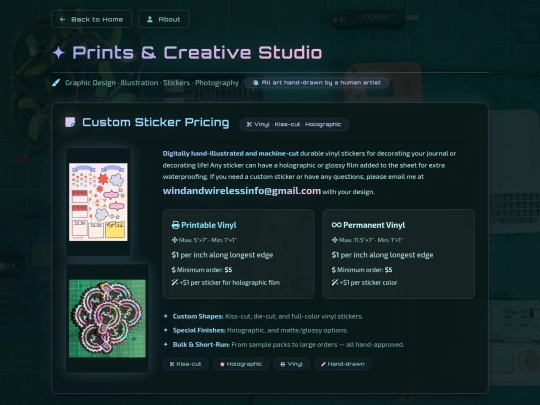The height and width of the screenshot is (405, 540).
Task: Select the Hand-drawn tag chip
Action: coord(343,364)
